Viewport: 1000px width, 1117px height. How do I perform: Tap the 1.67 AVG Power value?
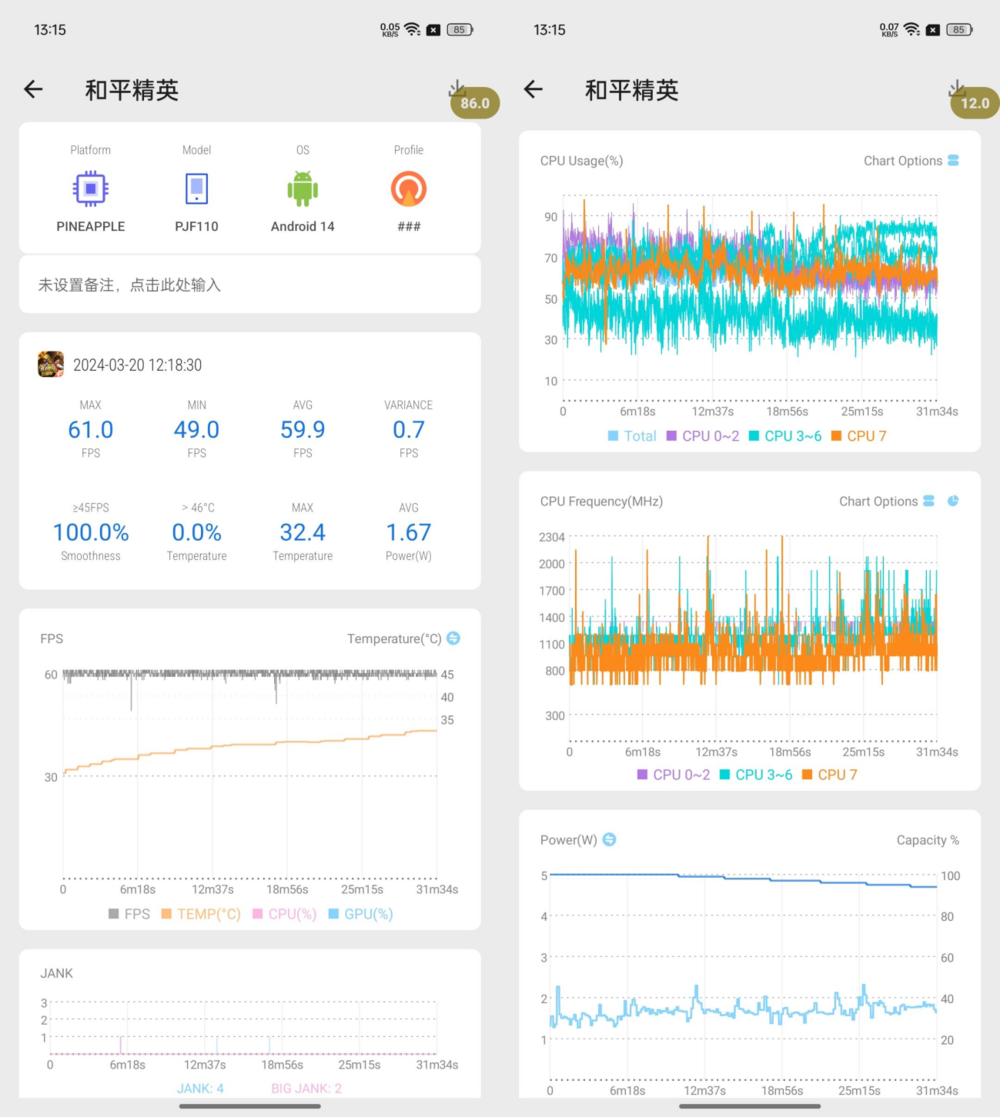[408, 532]
